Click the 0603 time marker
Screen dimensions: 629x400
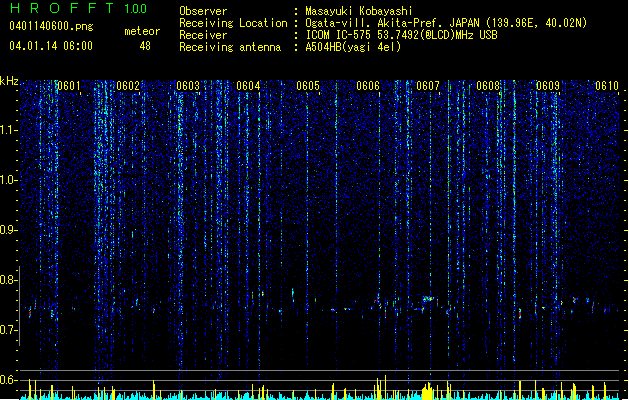point(188,86)
